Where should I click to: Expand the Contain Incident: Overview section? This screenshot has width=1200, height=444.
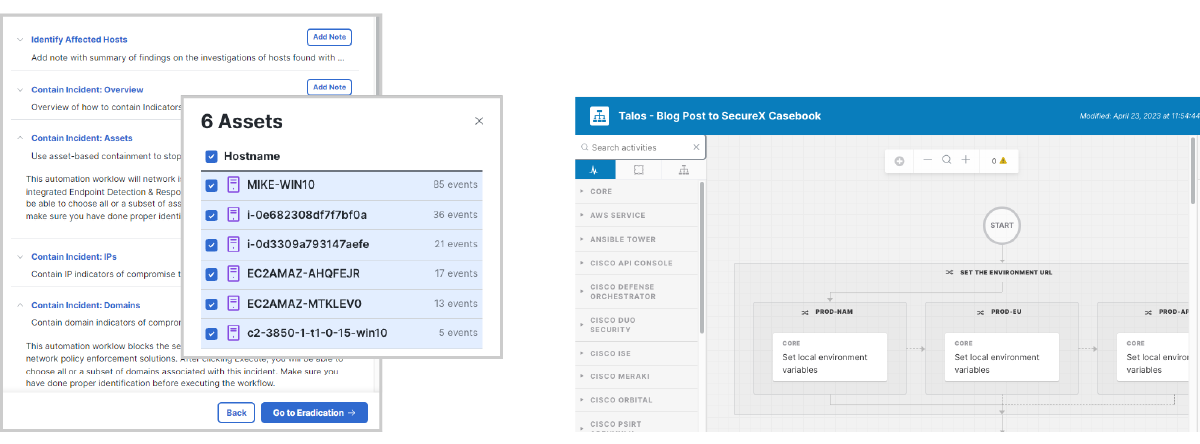(x=20, y=90)
